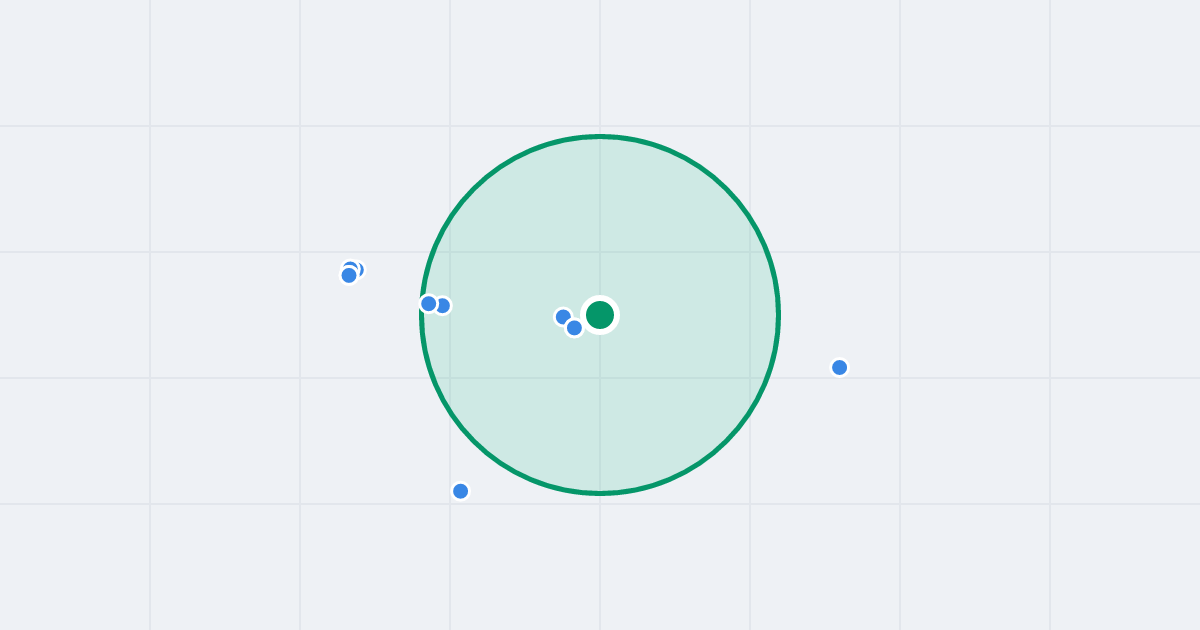The height and width of the screenshot is (630, 1200).
Task: Click the grid intersection directly below the green center marker
Action: [x=600, y=378]
